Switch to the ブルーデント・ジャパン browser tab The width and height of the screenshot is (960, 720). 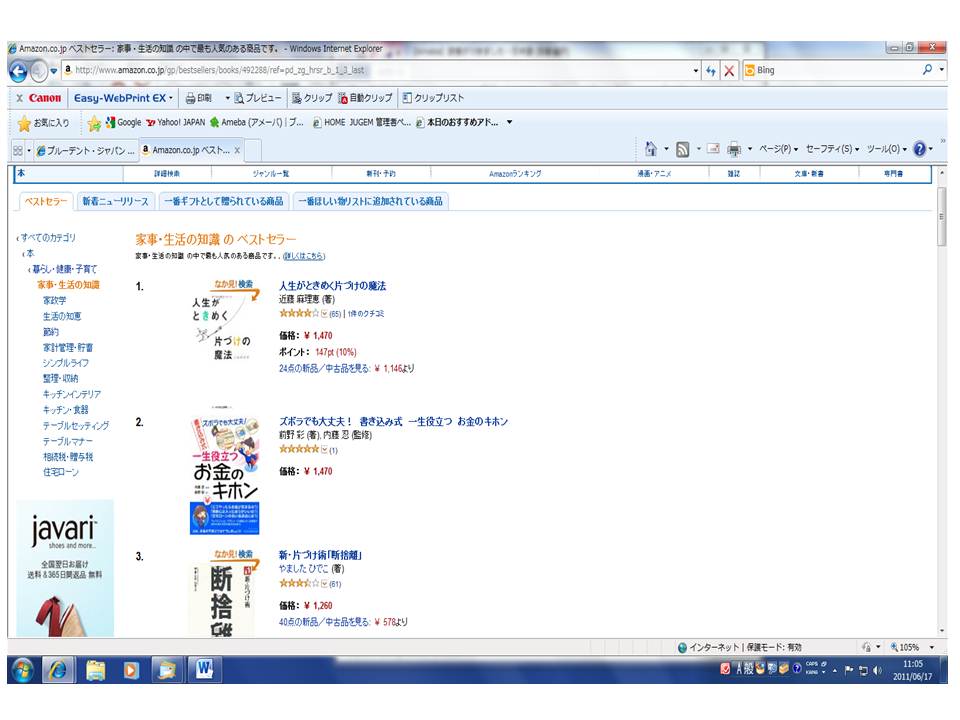86,150
